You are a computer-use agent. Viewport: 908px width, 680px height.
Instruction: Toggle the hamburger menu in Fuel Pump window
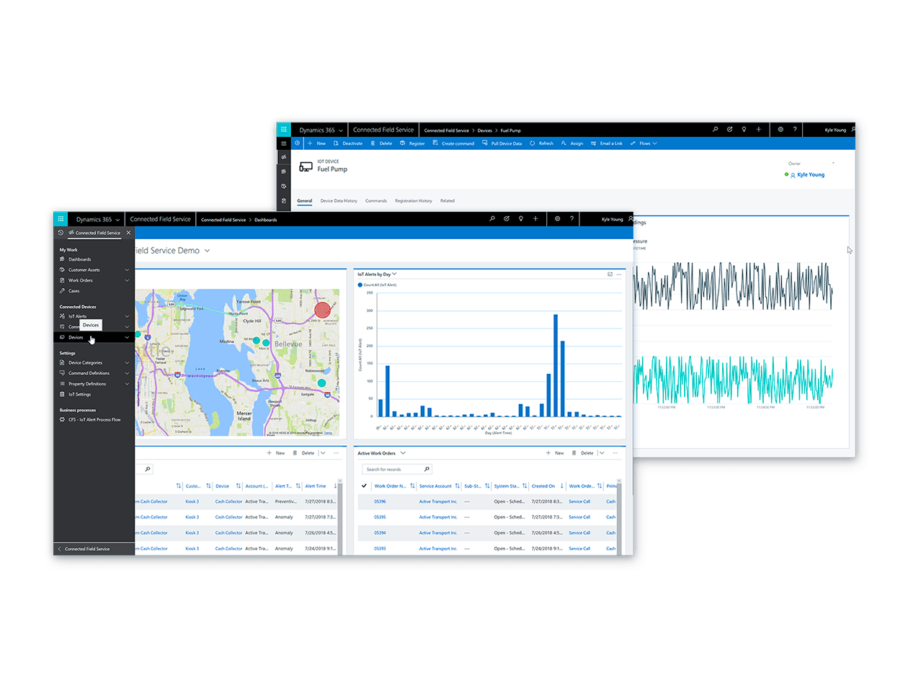coord(284,143)
